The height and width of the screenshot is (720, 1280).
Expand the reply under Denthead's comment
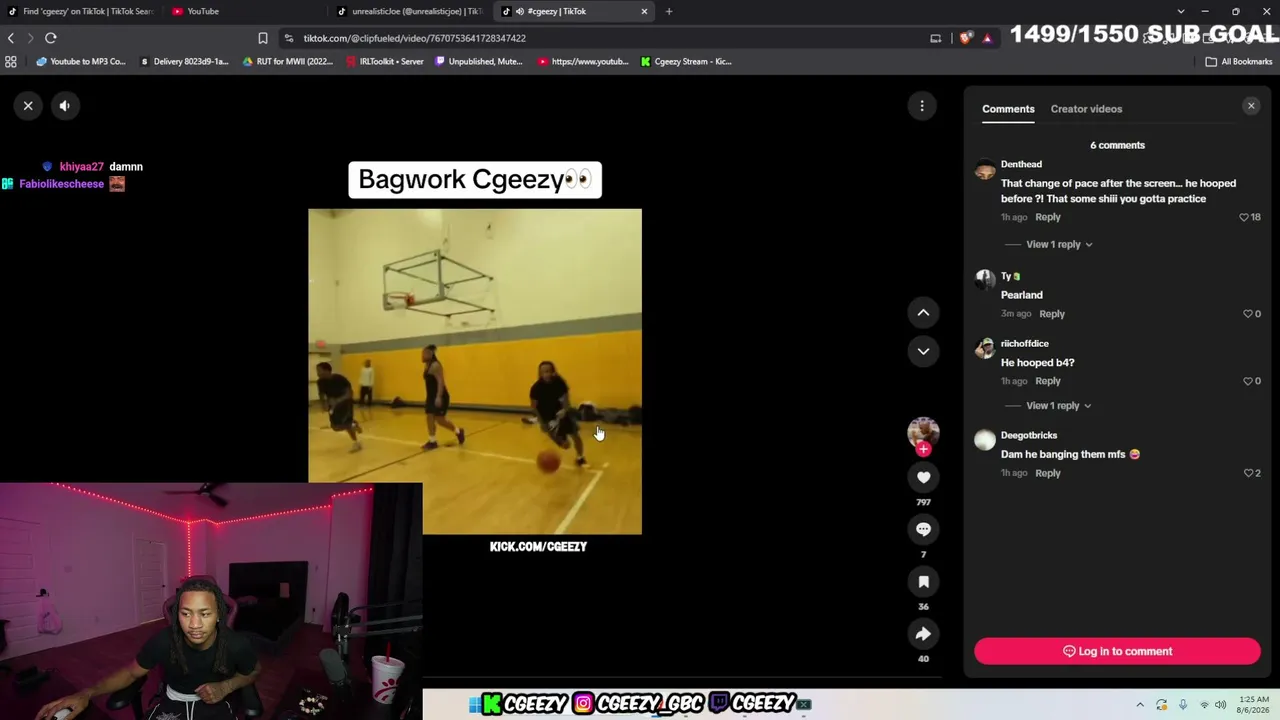1059,244
